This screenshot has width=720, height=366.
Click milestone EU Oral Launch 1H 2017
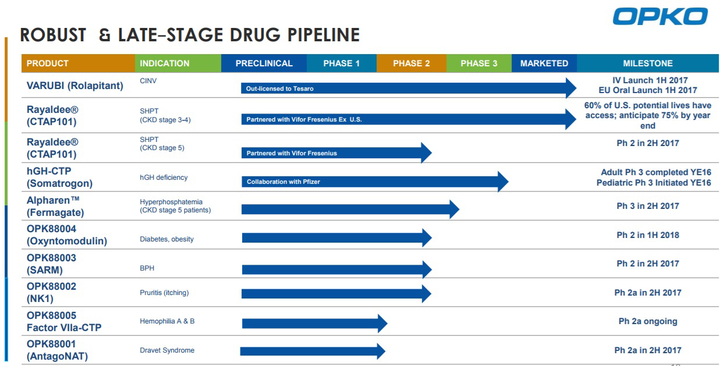[648, 90]
